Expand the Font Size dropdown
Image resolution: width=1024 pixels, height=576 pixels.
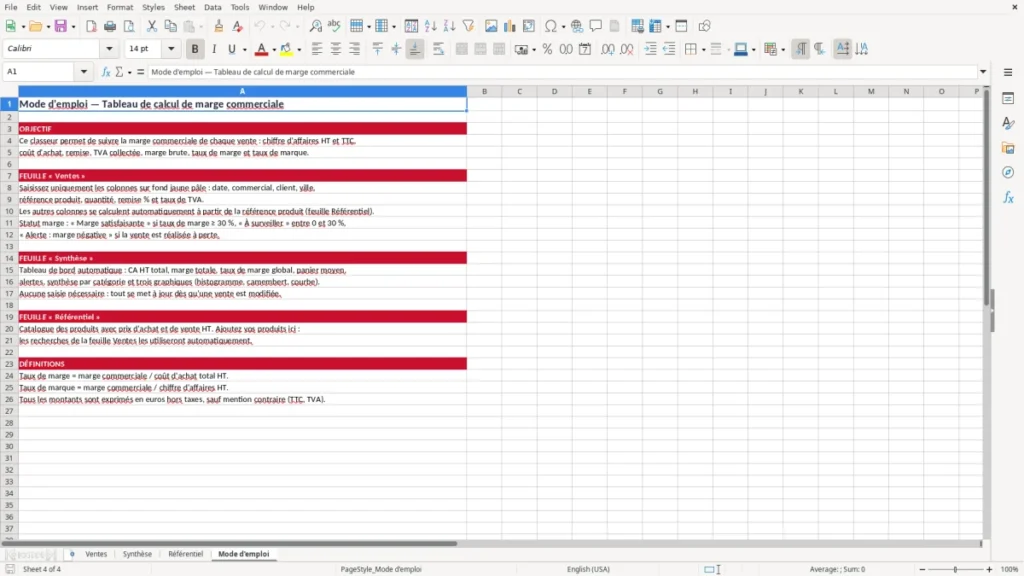click(171, 48)
